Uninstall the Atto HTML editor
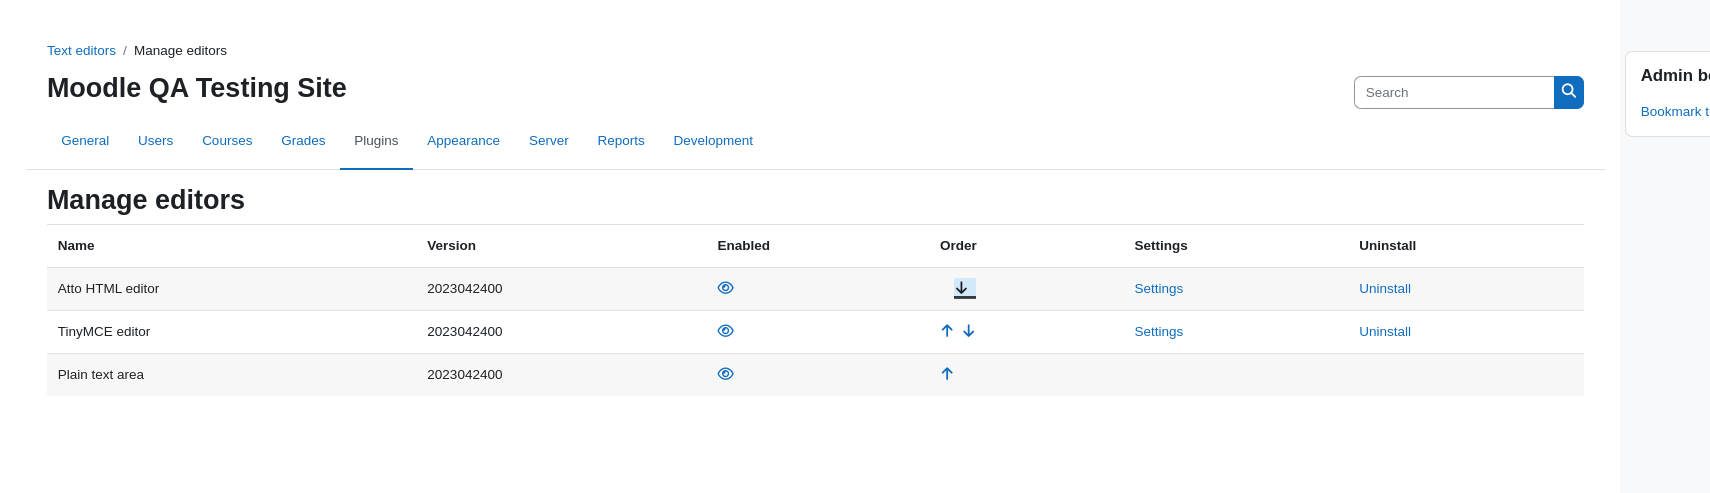 (x=1385, y=289)
